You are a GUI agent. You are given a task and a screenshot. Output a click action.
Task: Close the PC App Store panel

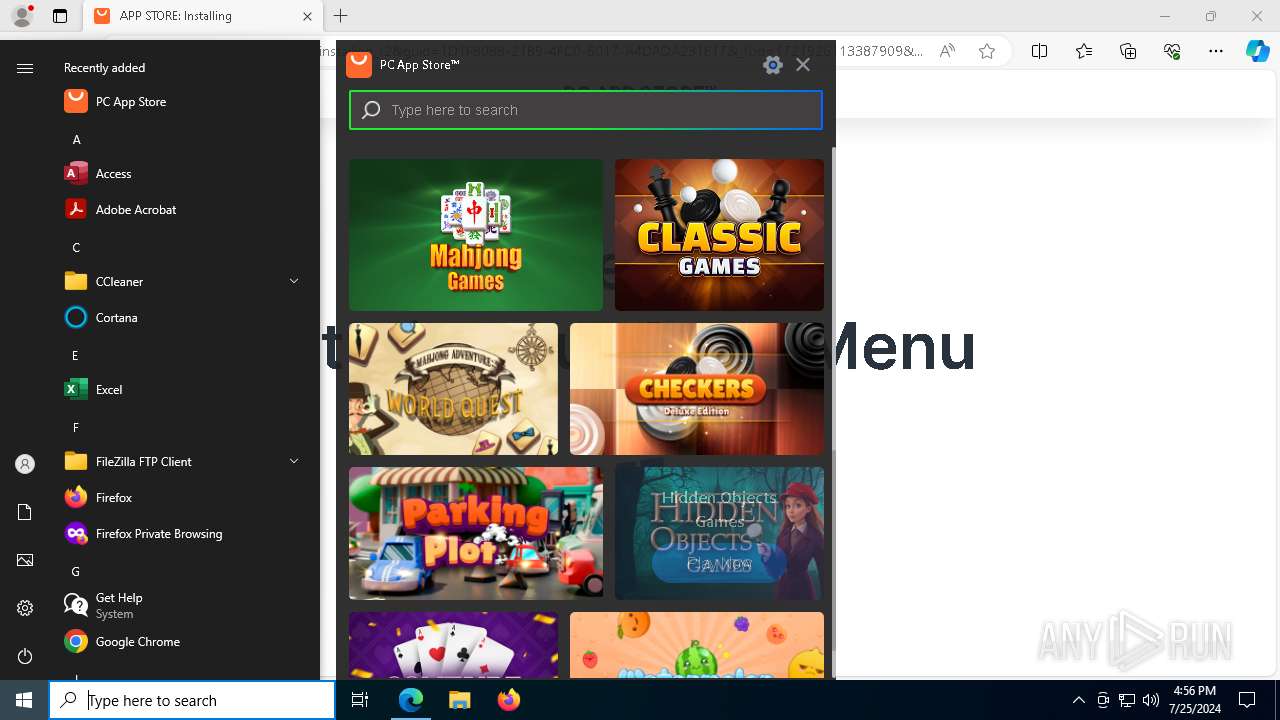click(803, 65)
